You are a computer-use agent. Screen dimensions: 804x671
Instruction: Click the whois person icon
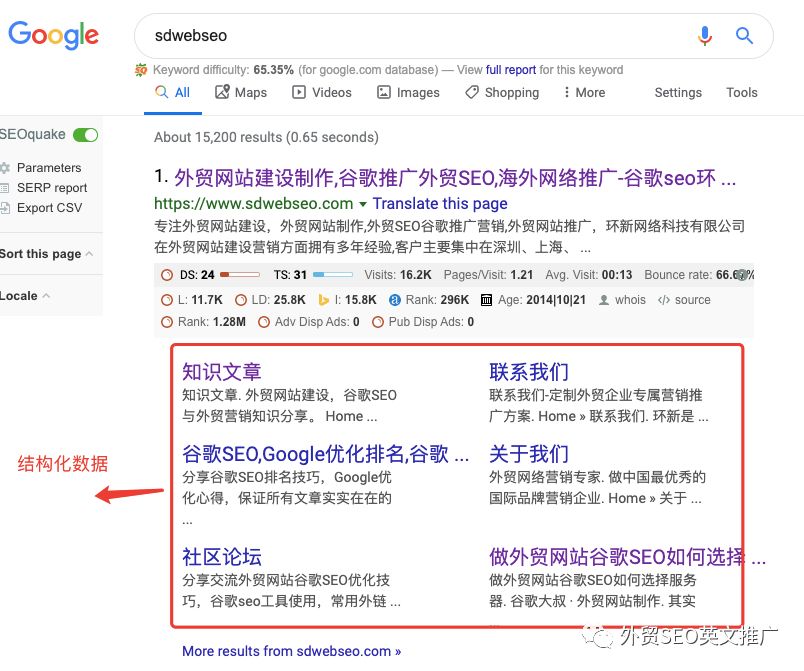(x=604, y=300)
